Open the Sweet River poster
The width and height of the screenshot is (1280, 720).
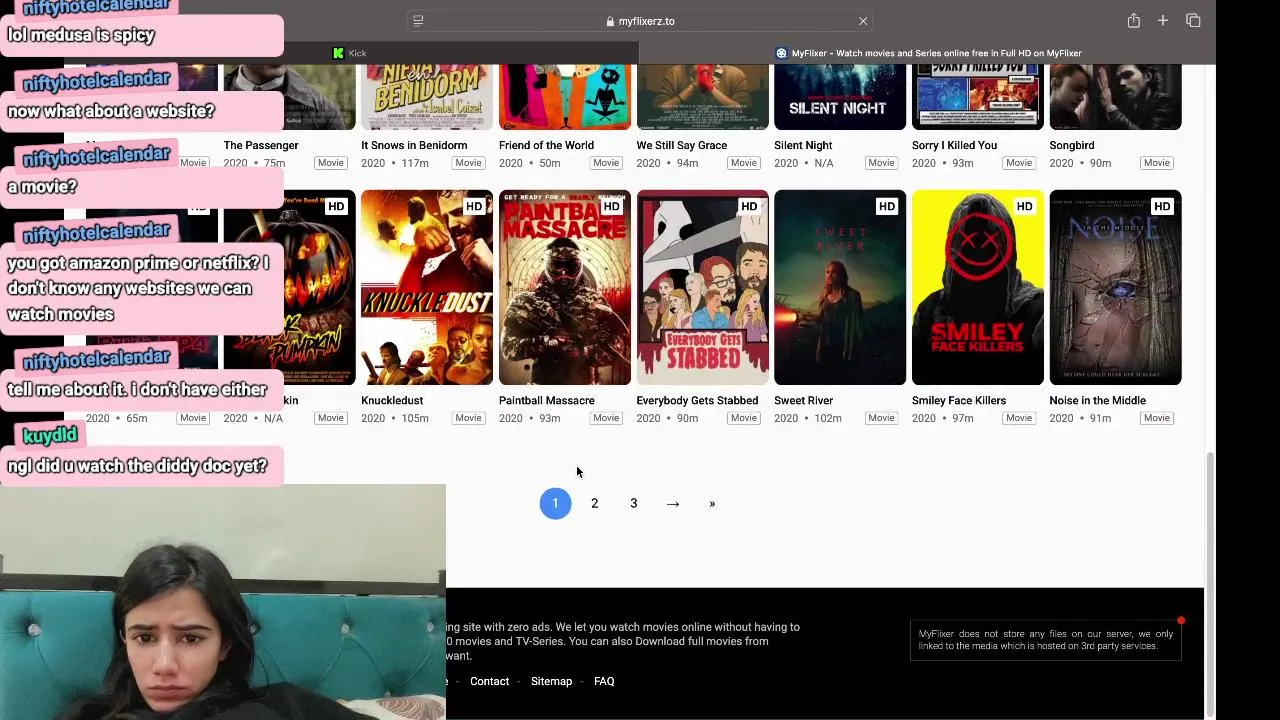coord(840,287)
